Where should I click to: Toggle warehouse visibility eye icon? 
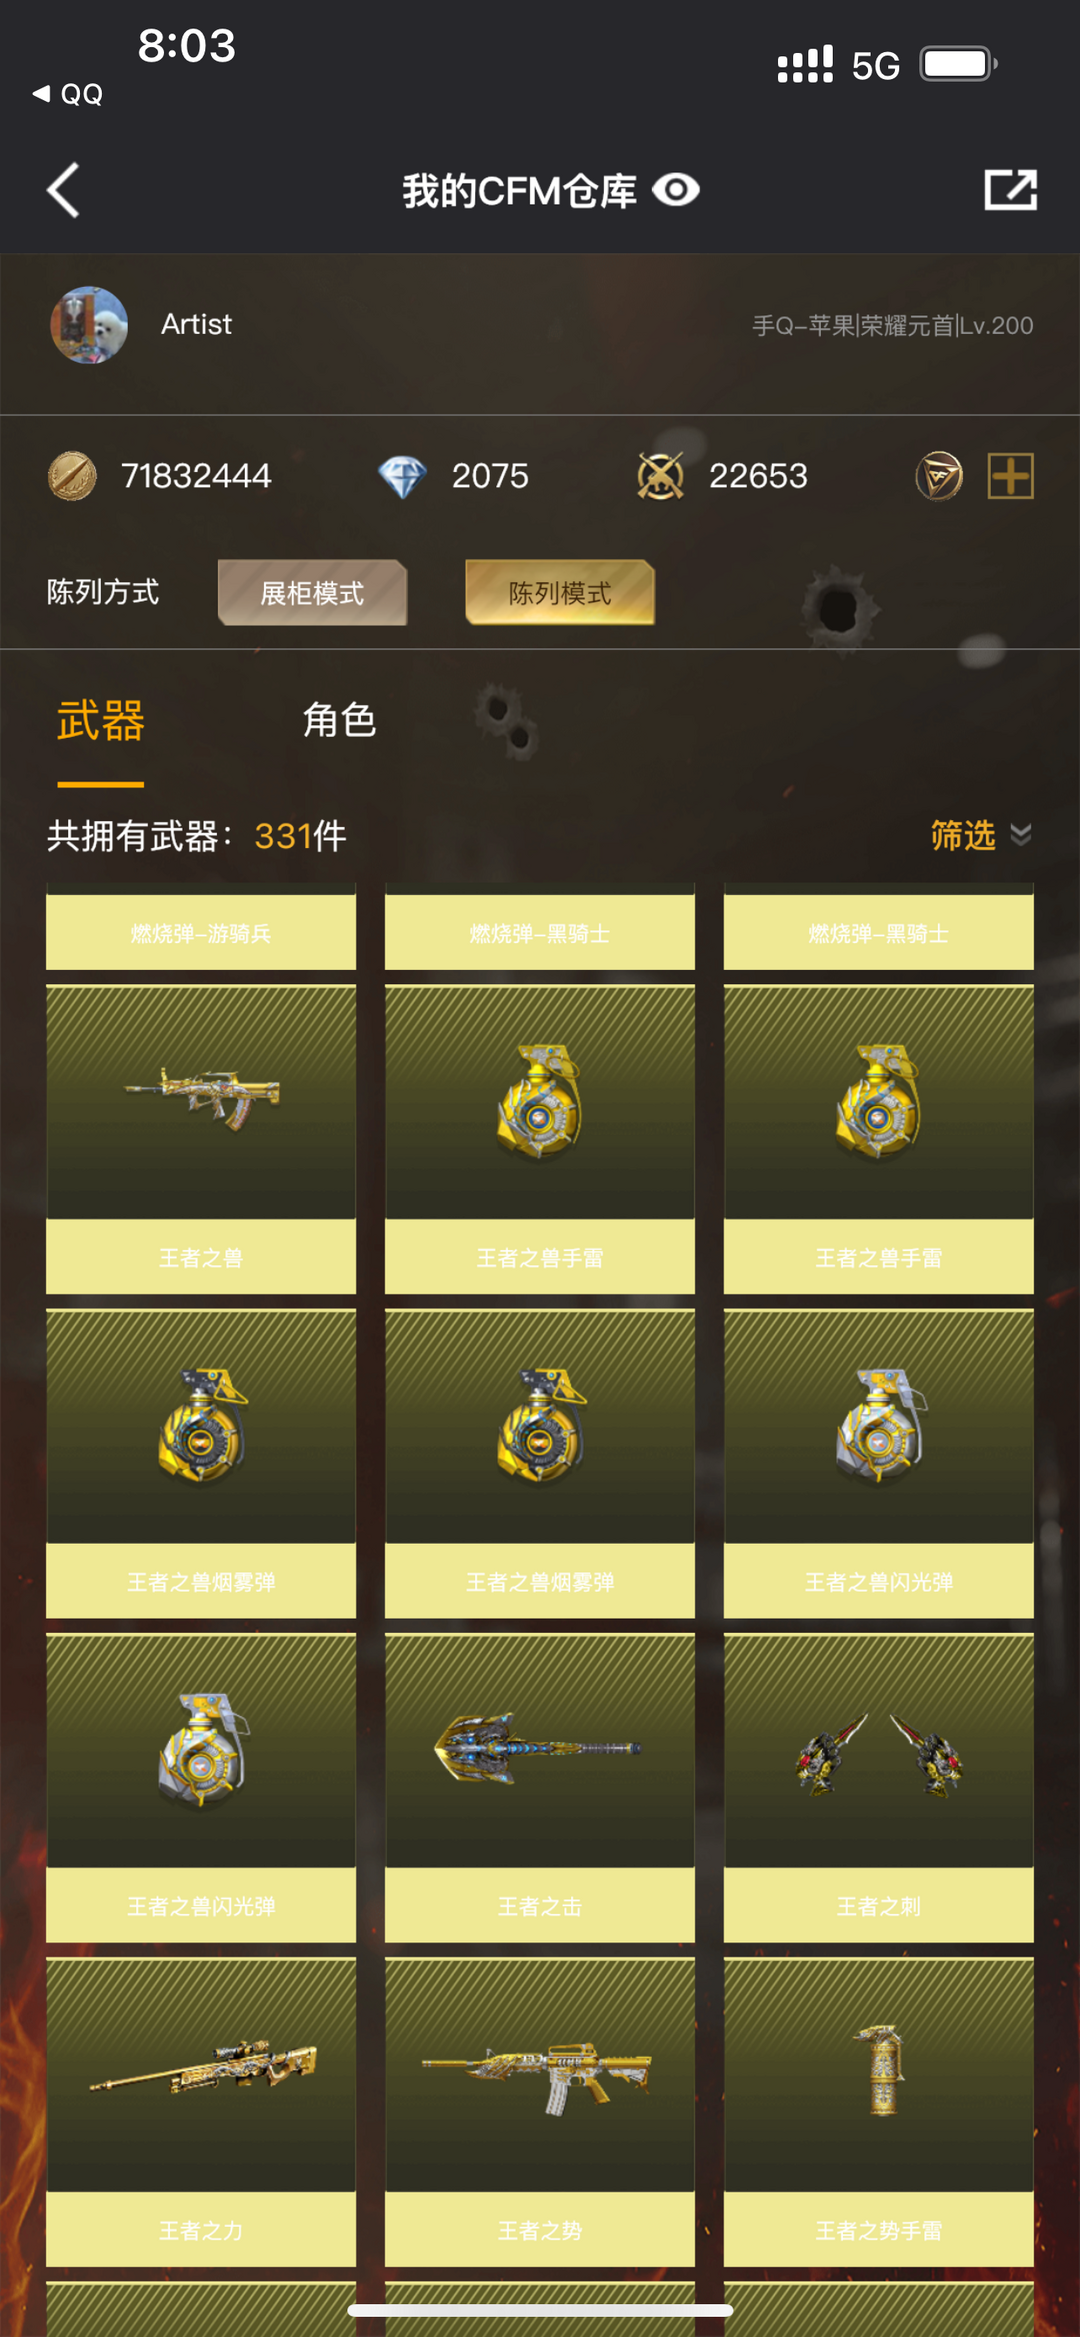click(676, 190)
